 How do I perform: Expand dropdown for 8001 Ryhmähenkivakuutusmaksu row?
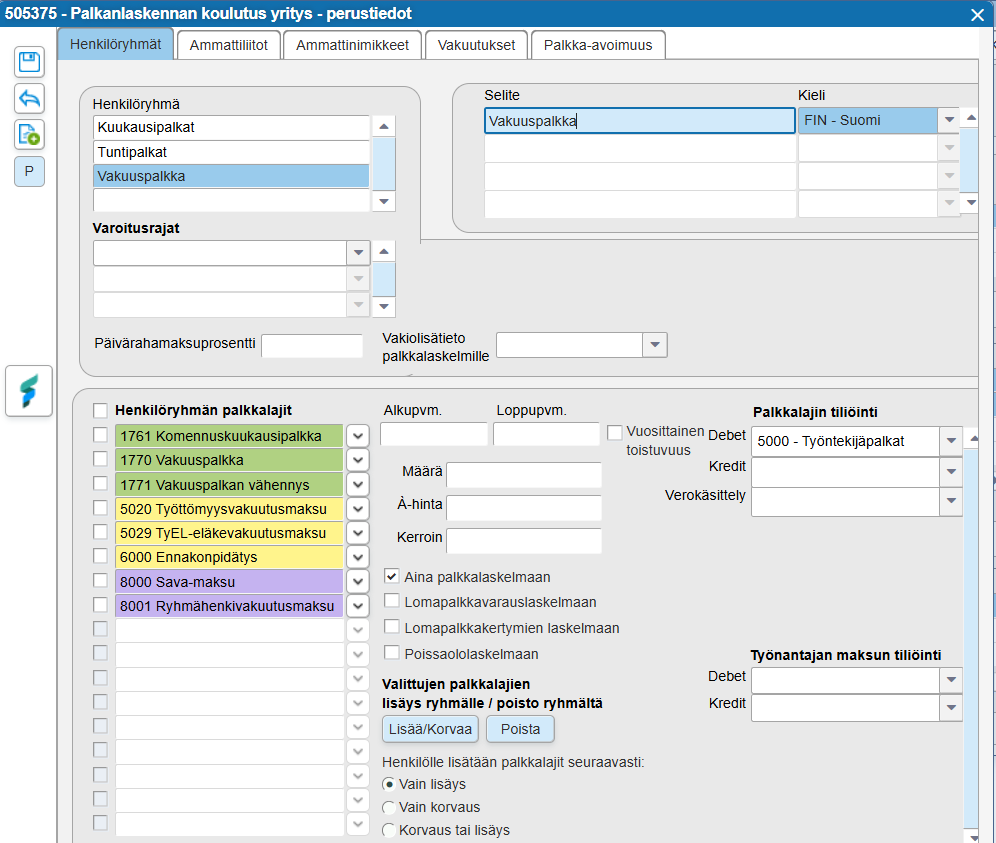(358, 605)
